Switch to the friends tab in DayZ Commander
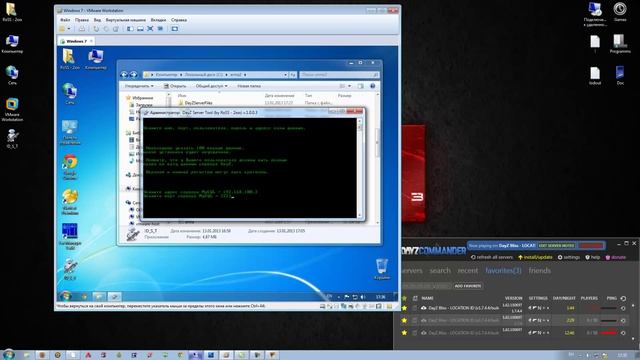640x360 pixels. [x=540, y=271]
